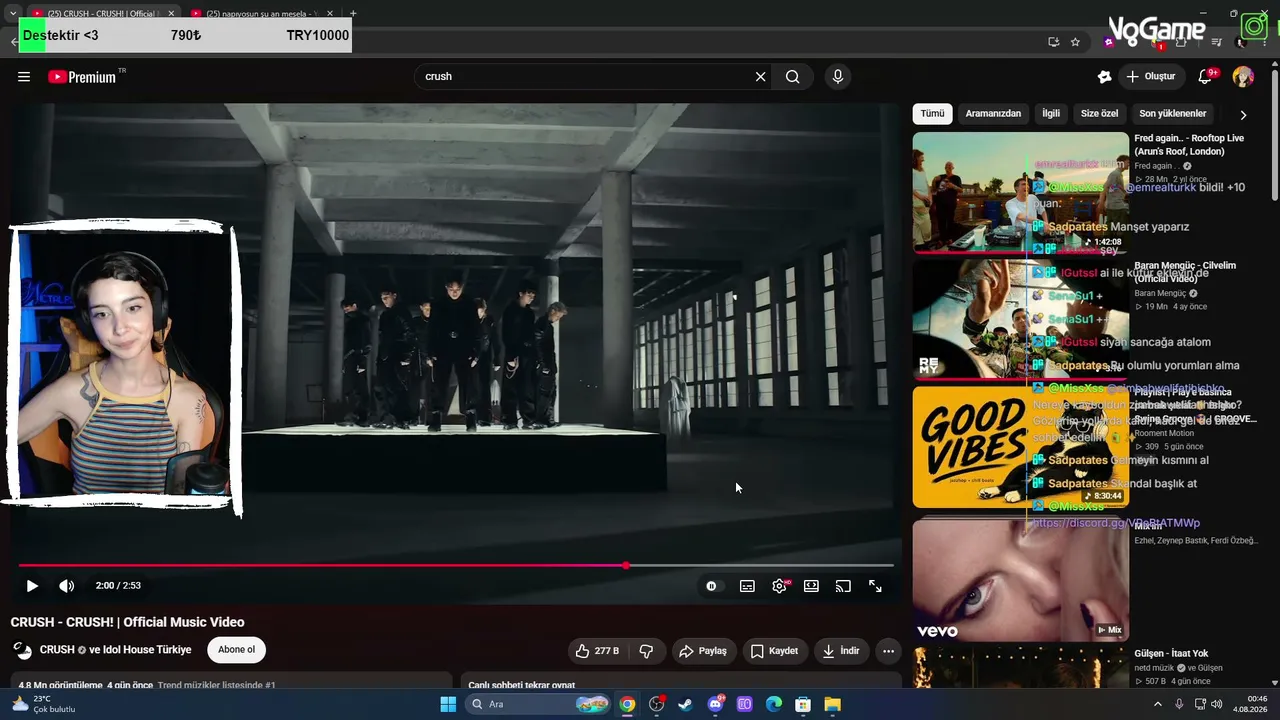This screenshot has width=1280, height=720.
Task: Open the YouTube notifications bell
Action: click(x=1206, y=77)
